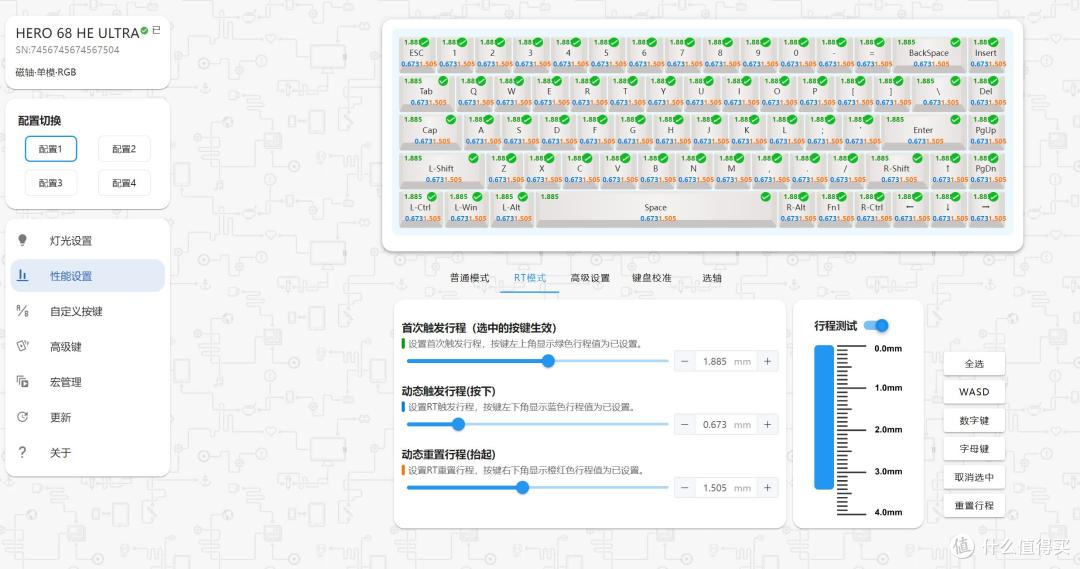Click the refresh icon beside 更新
The width and height of the screenshot is (1080, 569).
coord(22,417)
